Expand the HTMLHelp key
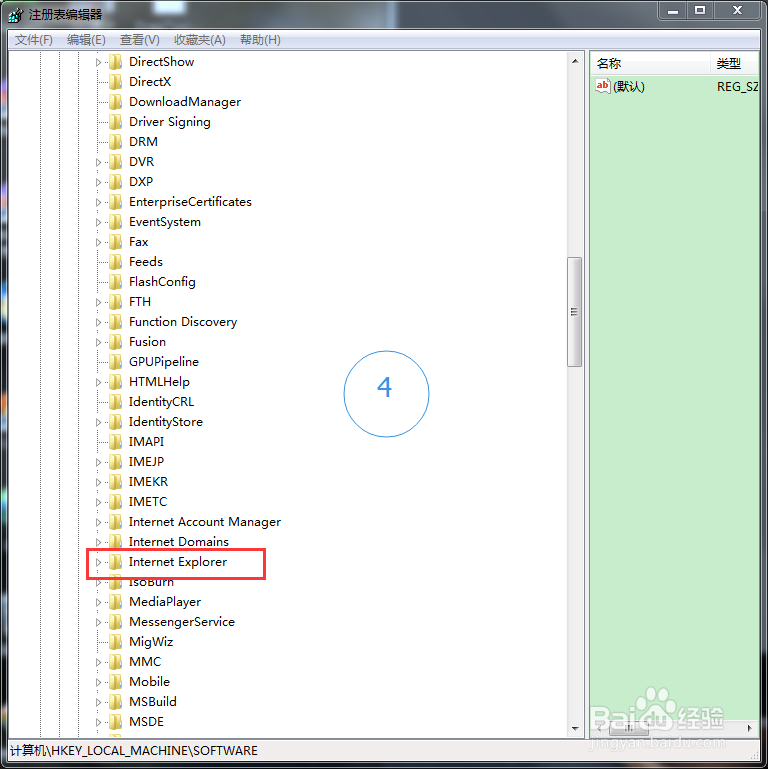This screenshot has width=768, height=769. click(98, 383)
